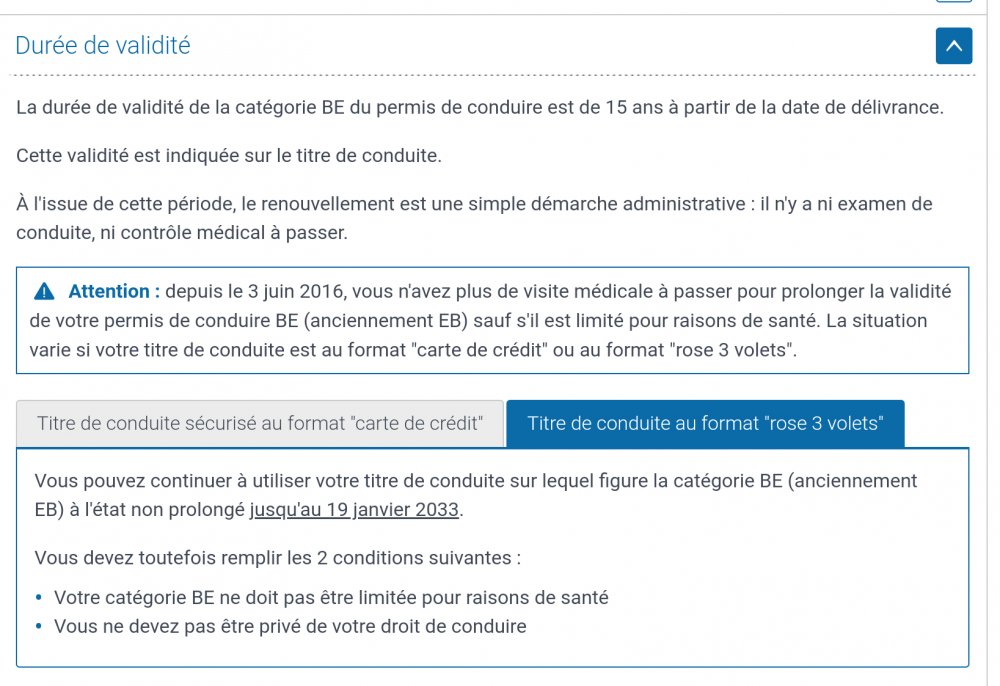Click the bullet about "raisons de santé"

[x=331, y=597]
